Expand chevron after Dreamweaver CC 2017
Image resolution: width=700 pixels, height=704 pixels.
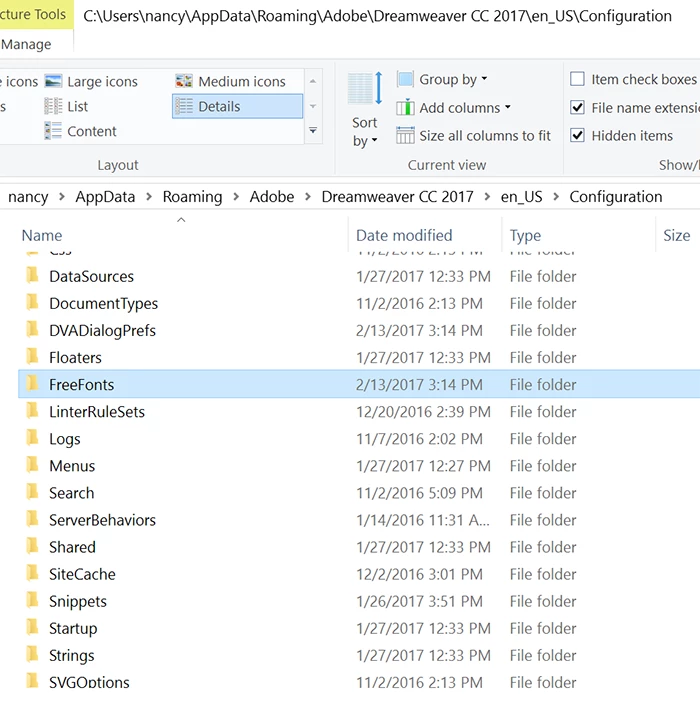[487, 197]
